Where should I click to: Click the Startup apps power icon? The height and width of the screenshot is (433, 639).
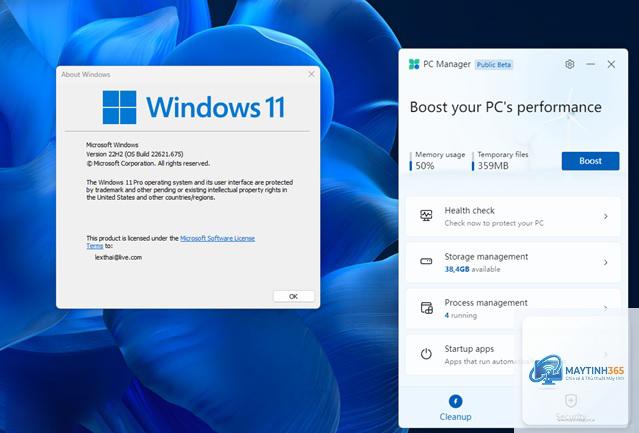click(x=426, y=354)
